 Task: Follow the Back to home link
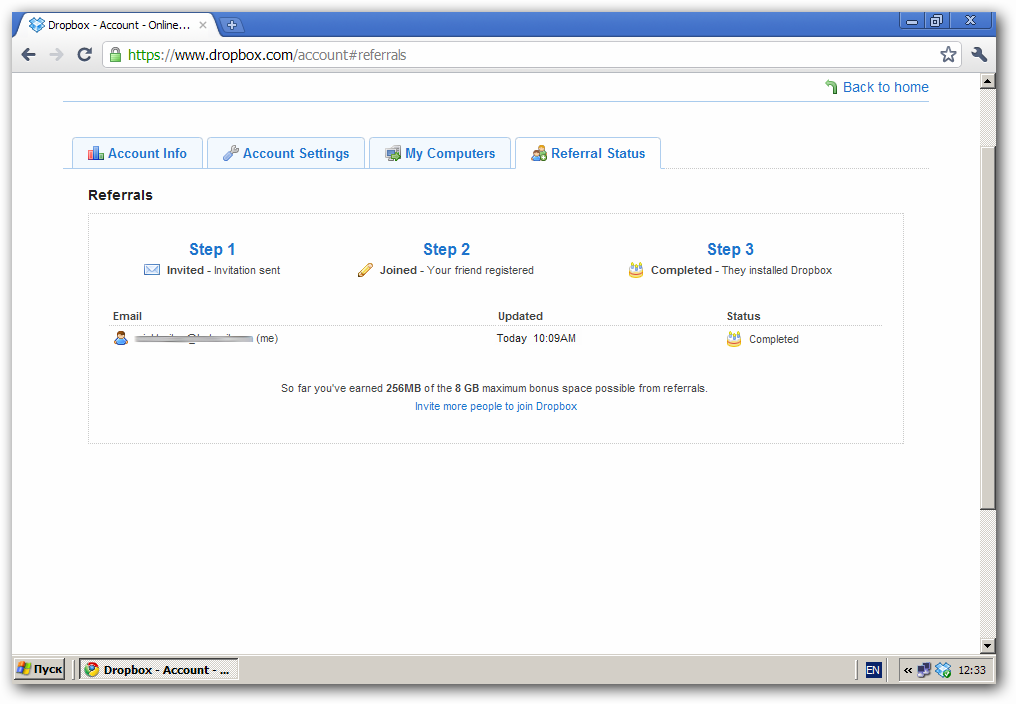coord(885,87)
